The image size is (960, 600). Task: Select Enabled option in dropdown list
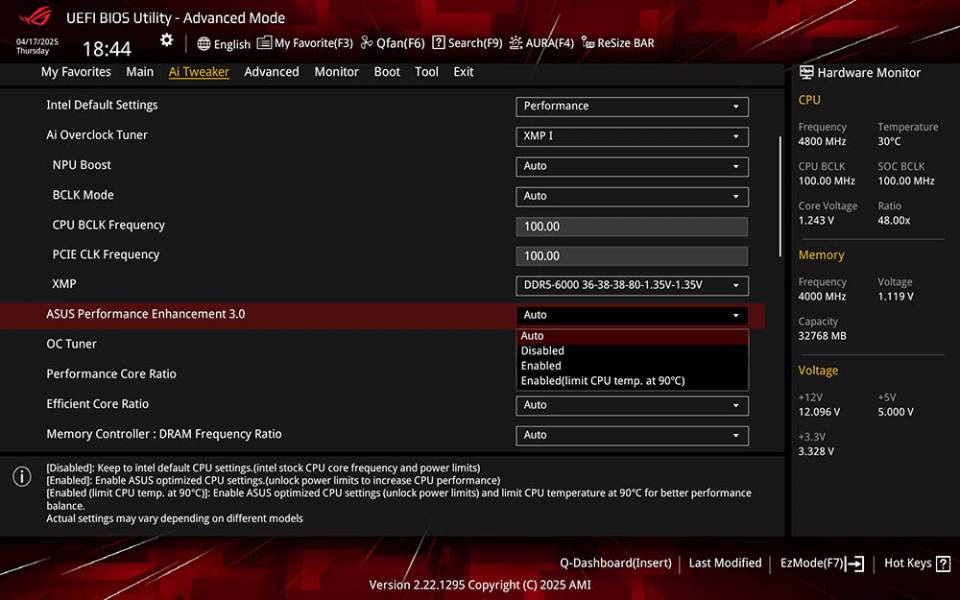point(632,366)
